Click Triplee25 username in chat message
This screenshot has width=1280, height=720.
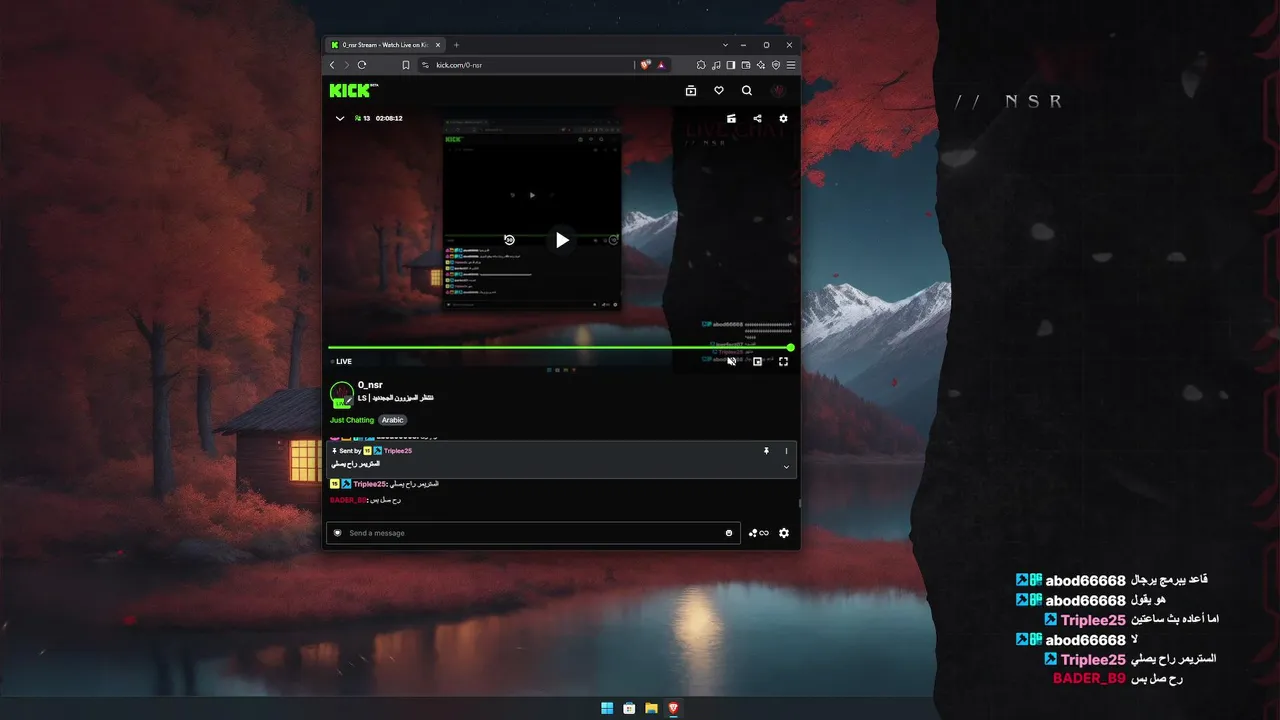370,484
